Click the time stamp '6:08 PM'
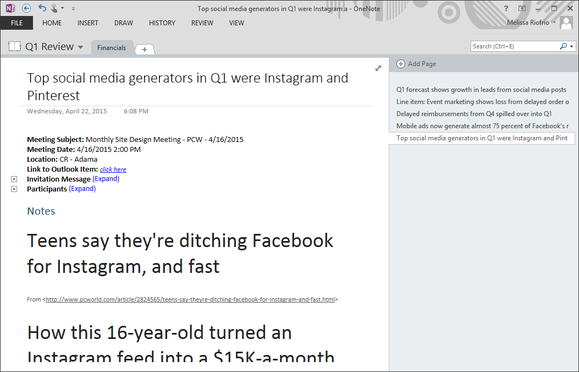Screen dimensions: 579x372 tap(136, 111)
